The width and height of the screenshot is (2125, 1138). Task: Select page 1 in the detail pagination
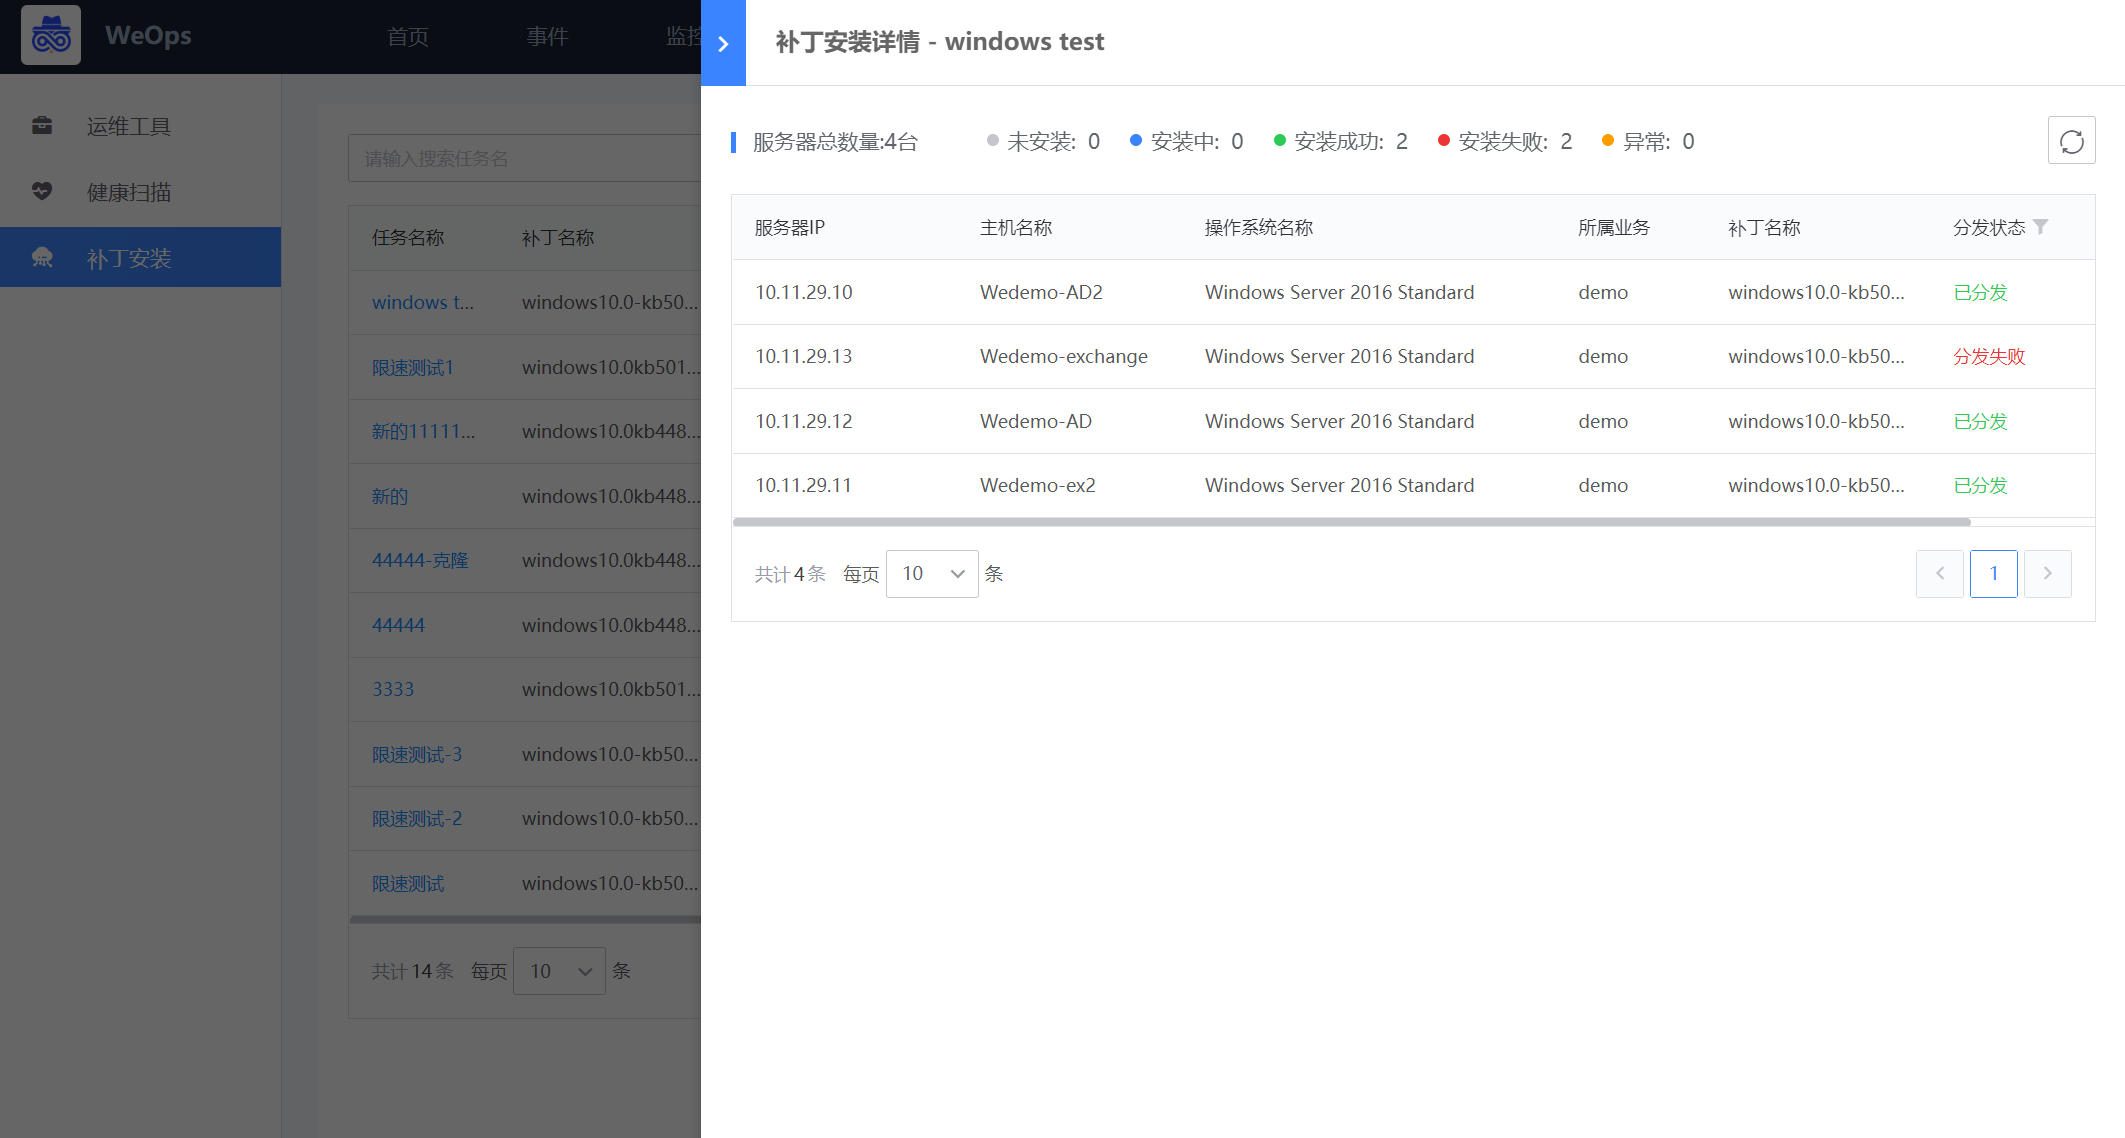[x=1993, y=573]
